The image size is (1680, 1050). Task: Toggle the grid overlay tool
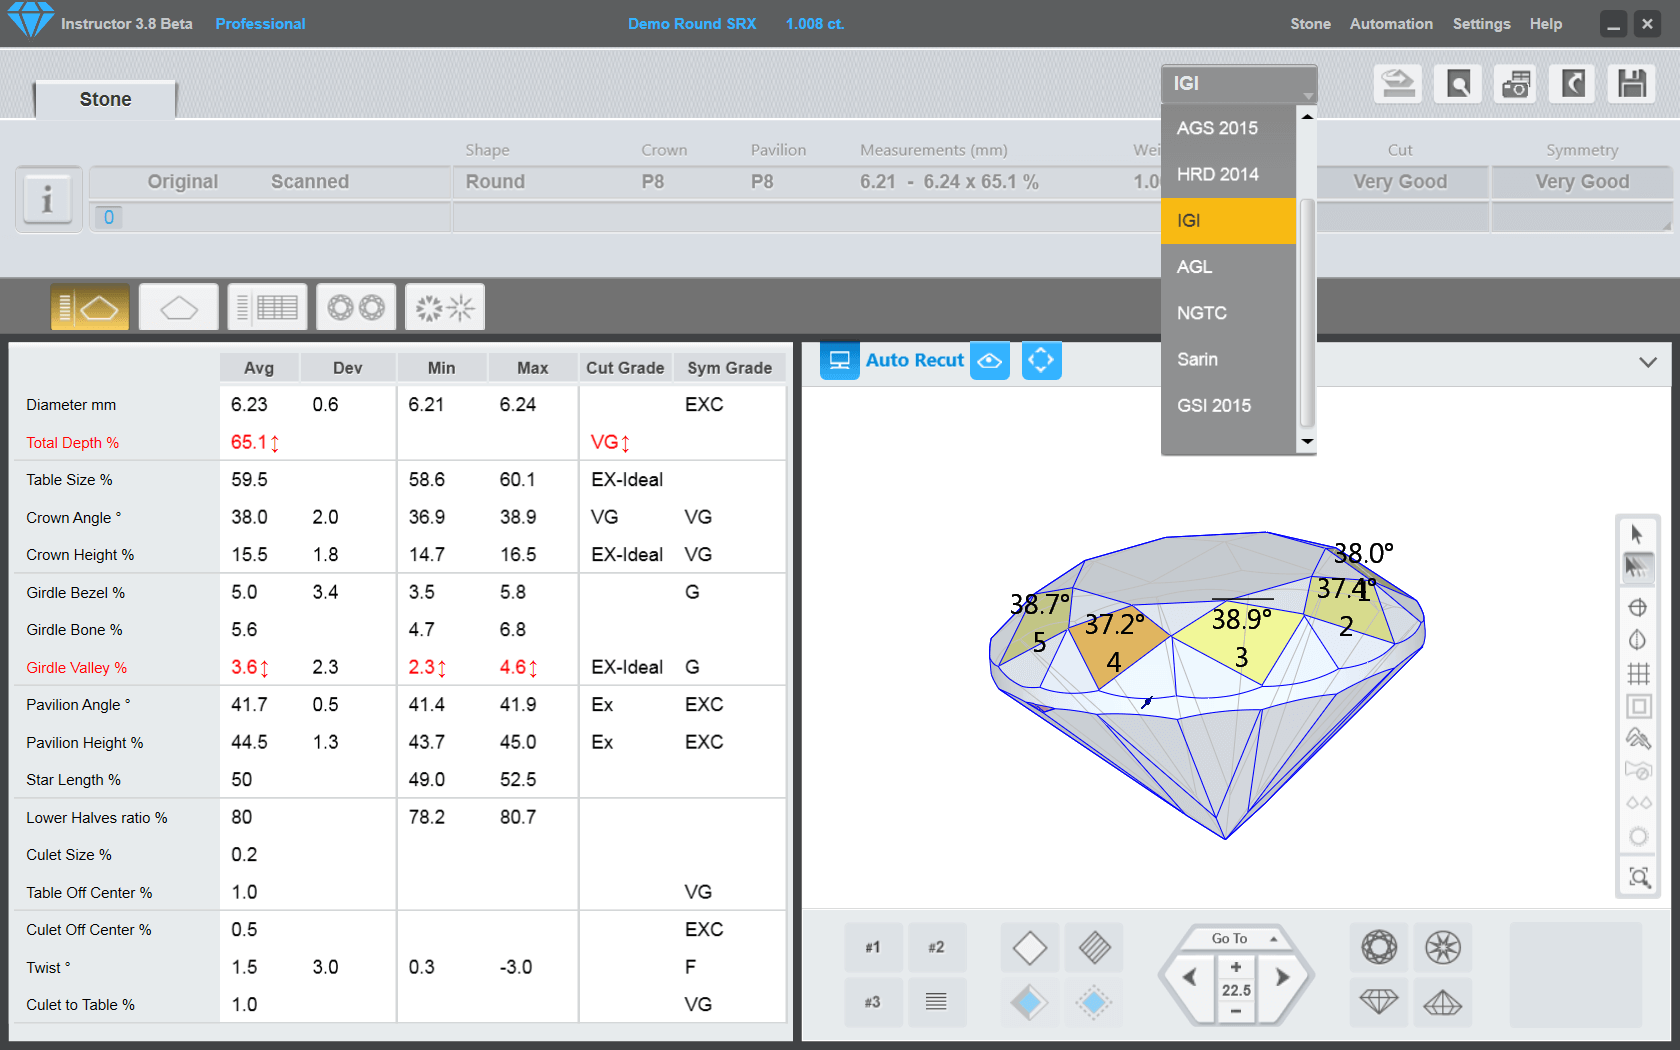pos(1638,673)
